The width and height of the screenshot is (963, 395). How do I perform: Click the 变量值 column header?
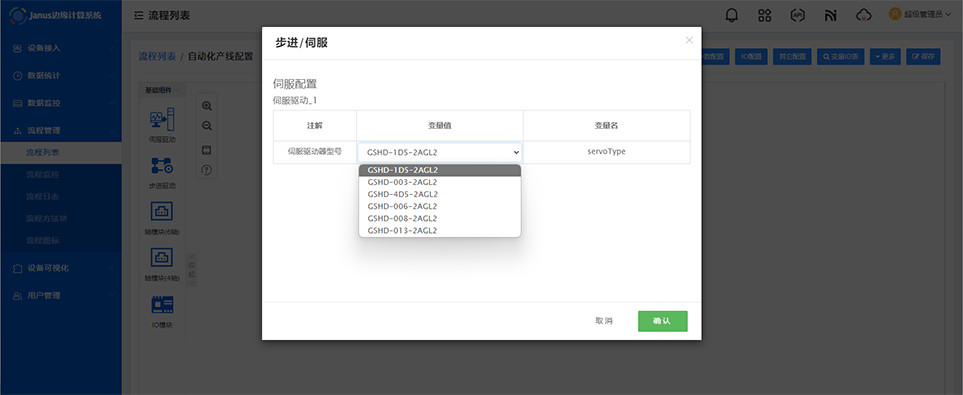pyautogui.click(x=440, y=125)
